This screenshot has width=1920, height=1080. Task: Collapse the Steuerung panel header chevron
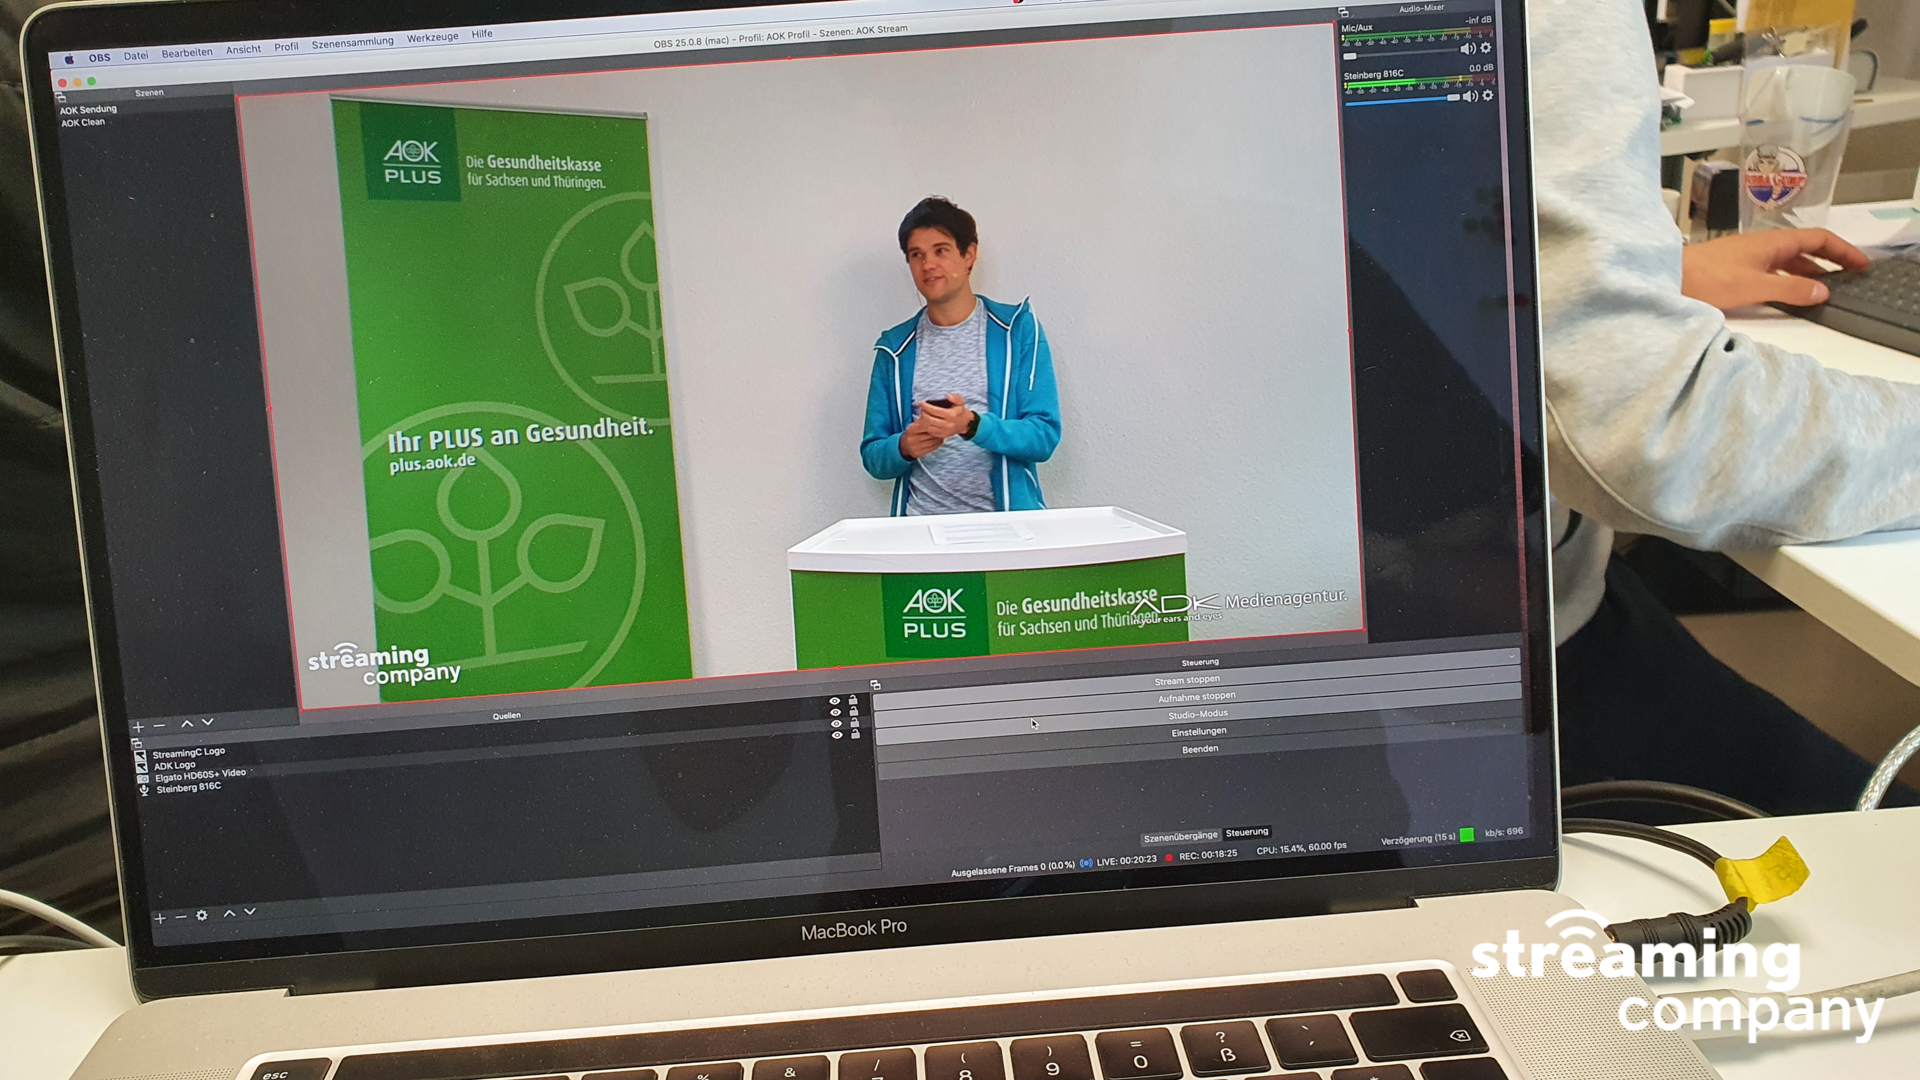[1511, 656]
